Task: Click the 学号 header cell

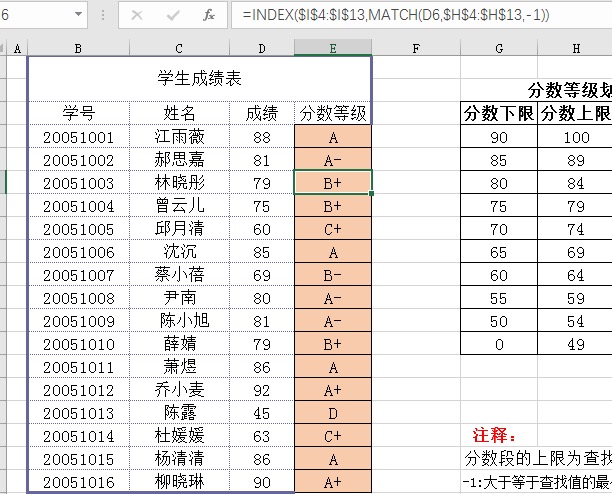Action: (79, 114)
